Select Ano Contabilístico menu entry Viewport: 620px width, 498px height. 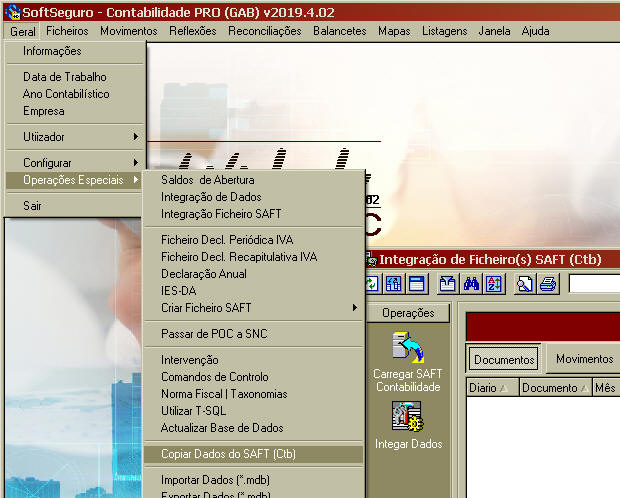pos(74,94)
